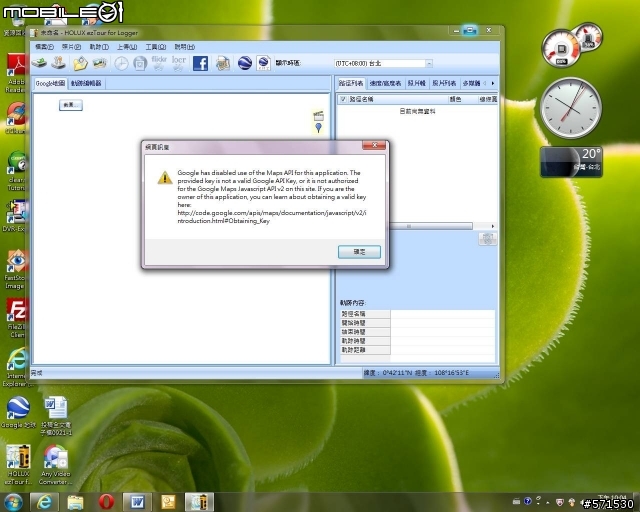Open Google Earth desktop shortcut

click(x=18, y=412)
